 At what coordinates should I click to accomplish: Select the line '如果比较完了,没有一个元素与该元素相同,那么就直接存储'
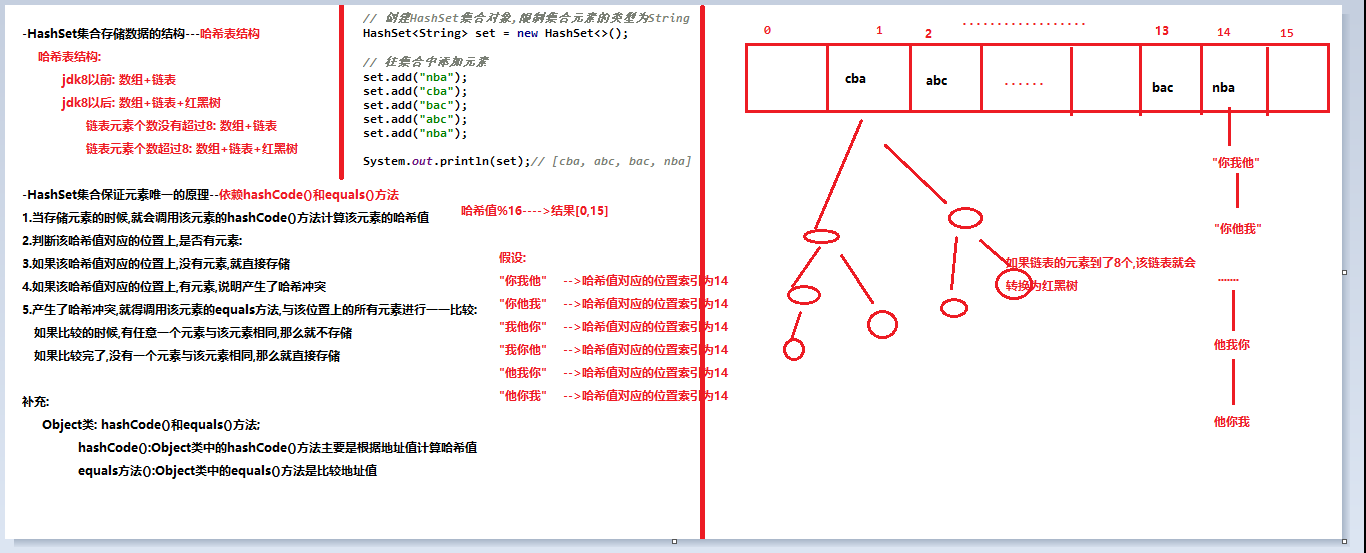coord(187,355)
